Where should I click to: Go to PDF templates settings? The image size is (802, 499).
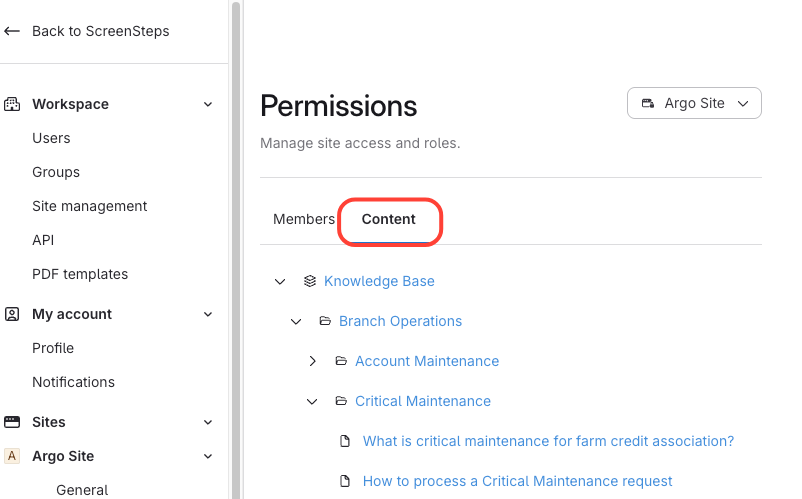point(80,274)
